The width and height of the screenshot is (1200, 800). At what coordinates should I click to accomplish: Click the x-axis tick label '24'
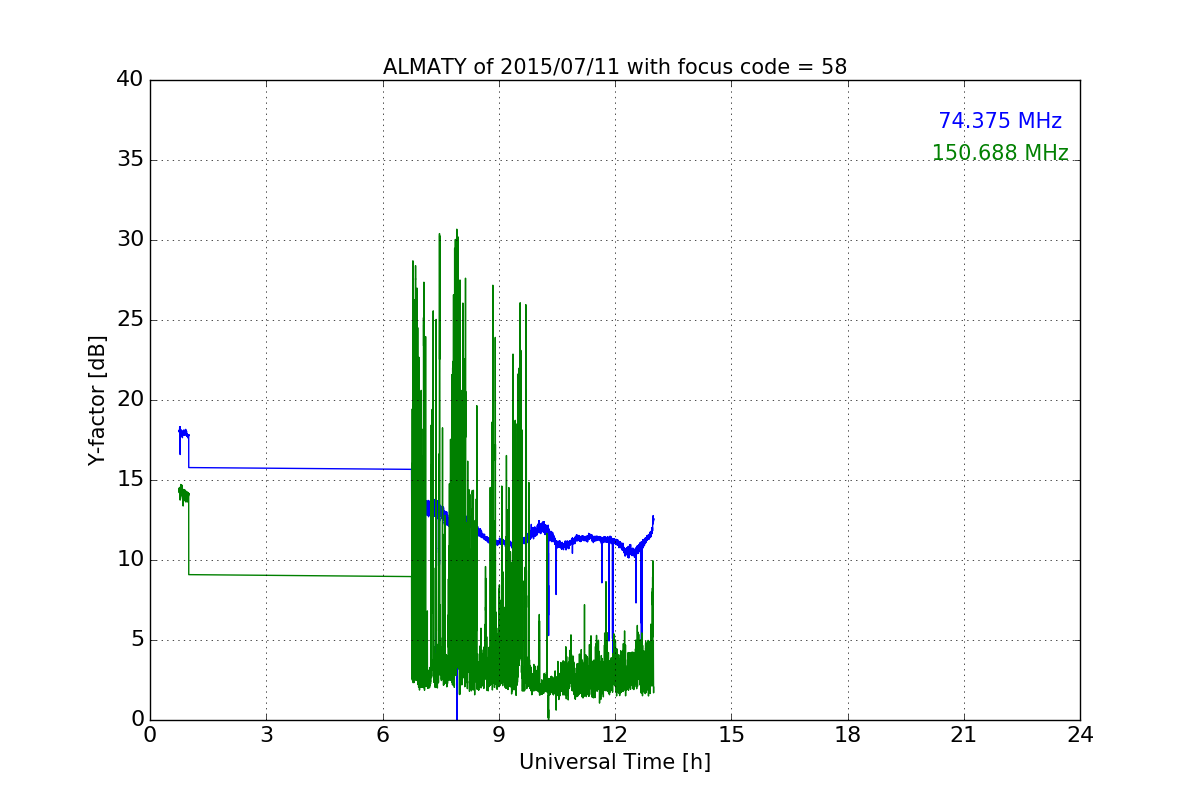tap(1080, 735)
